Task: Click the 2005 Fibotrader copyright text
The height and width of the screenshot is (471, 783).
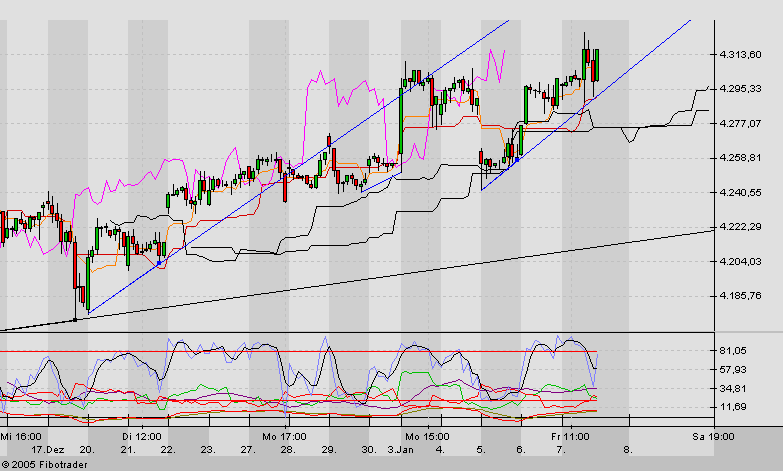Action: (x=39, y=464)
